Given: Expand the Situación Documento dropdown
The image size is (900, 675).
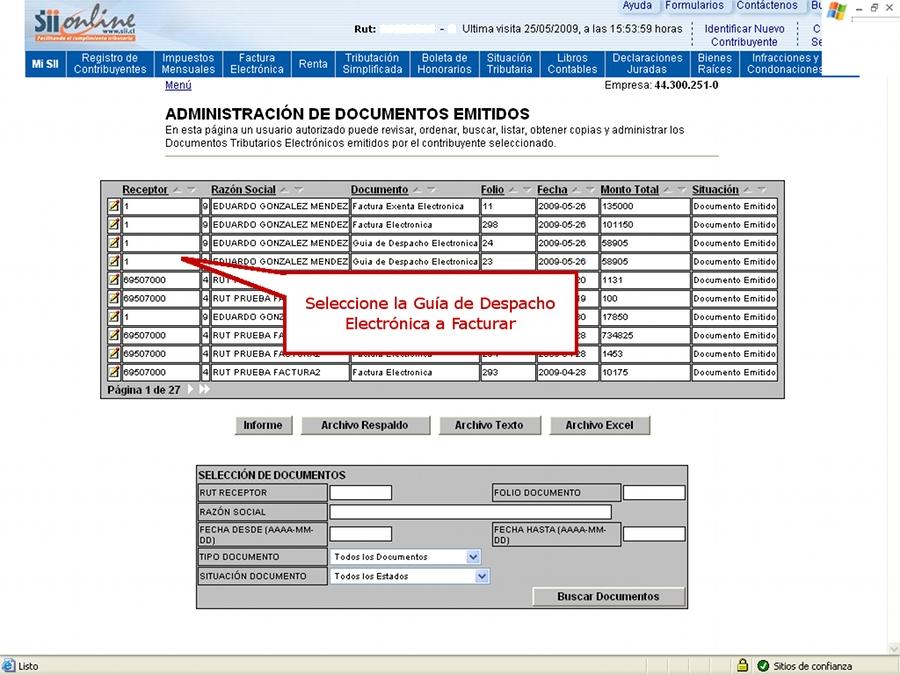Looking at the screenshot, I should click(x=482, y=576).
